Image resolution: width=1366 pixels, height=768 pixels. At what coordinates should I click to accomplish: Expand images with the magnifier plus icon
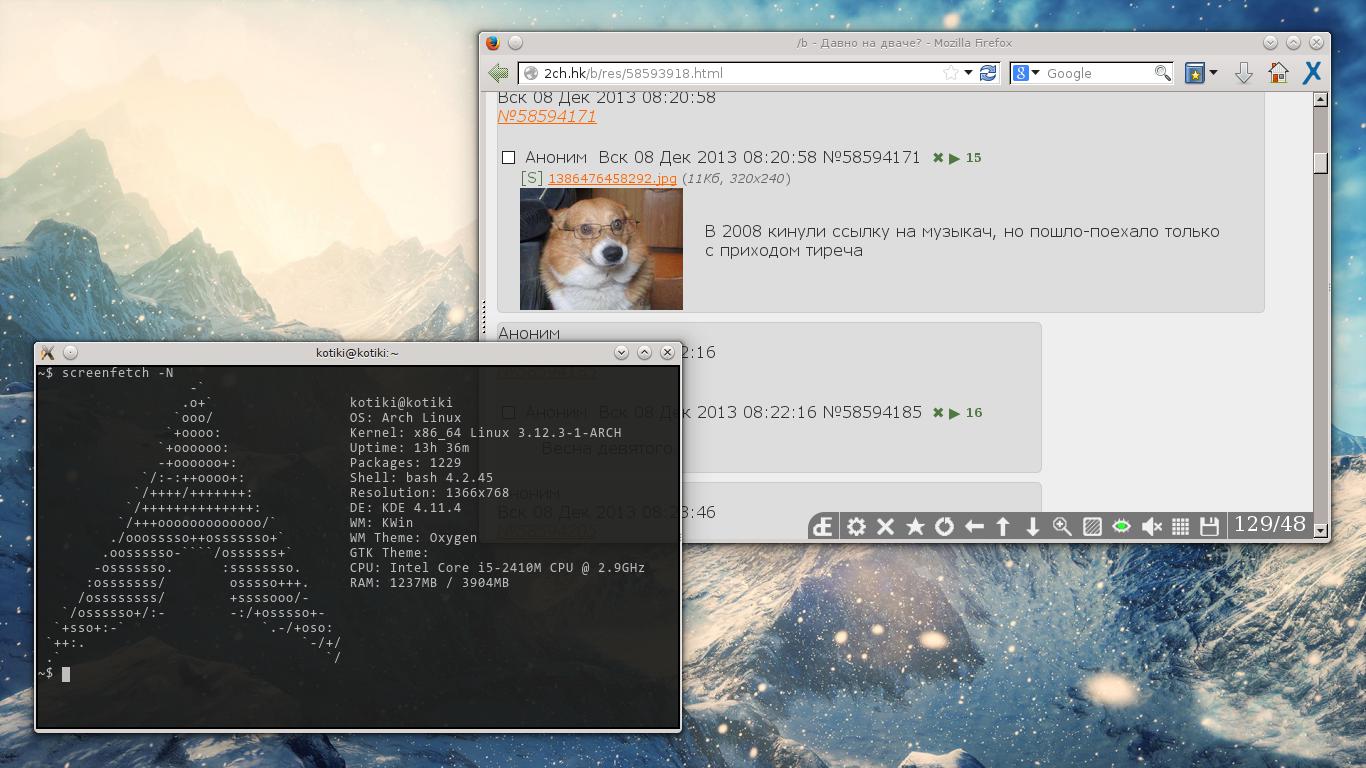(x=1062, y=526)
